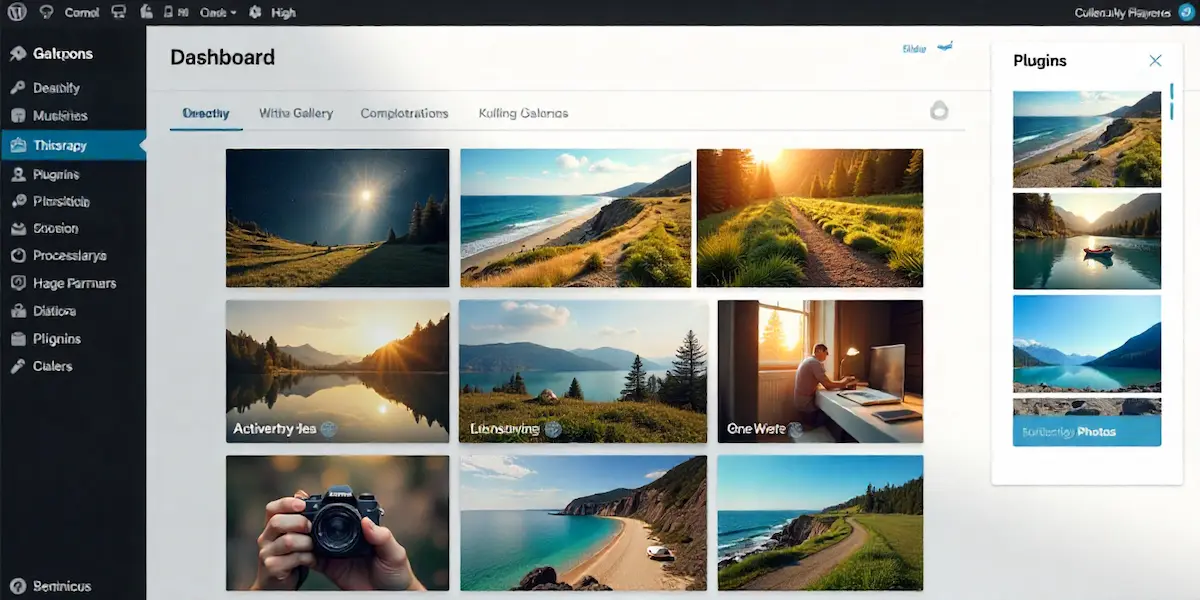Click the speech bubble icon in admin bar
This screenshot has width=1200, height=600.
(x=46, y=13)
